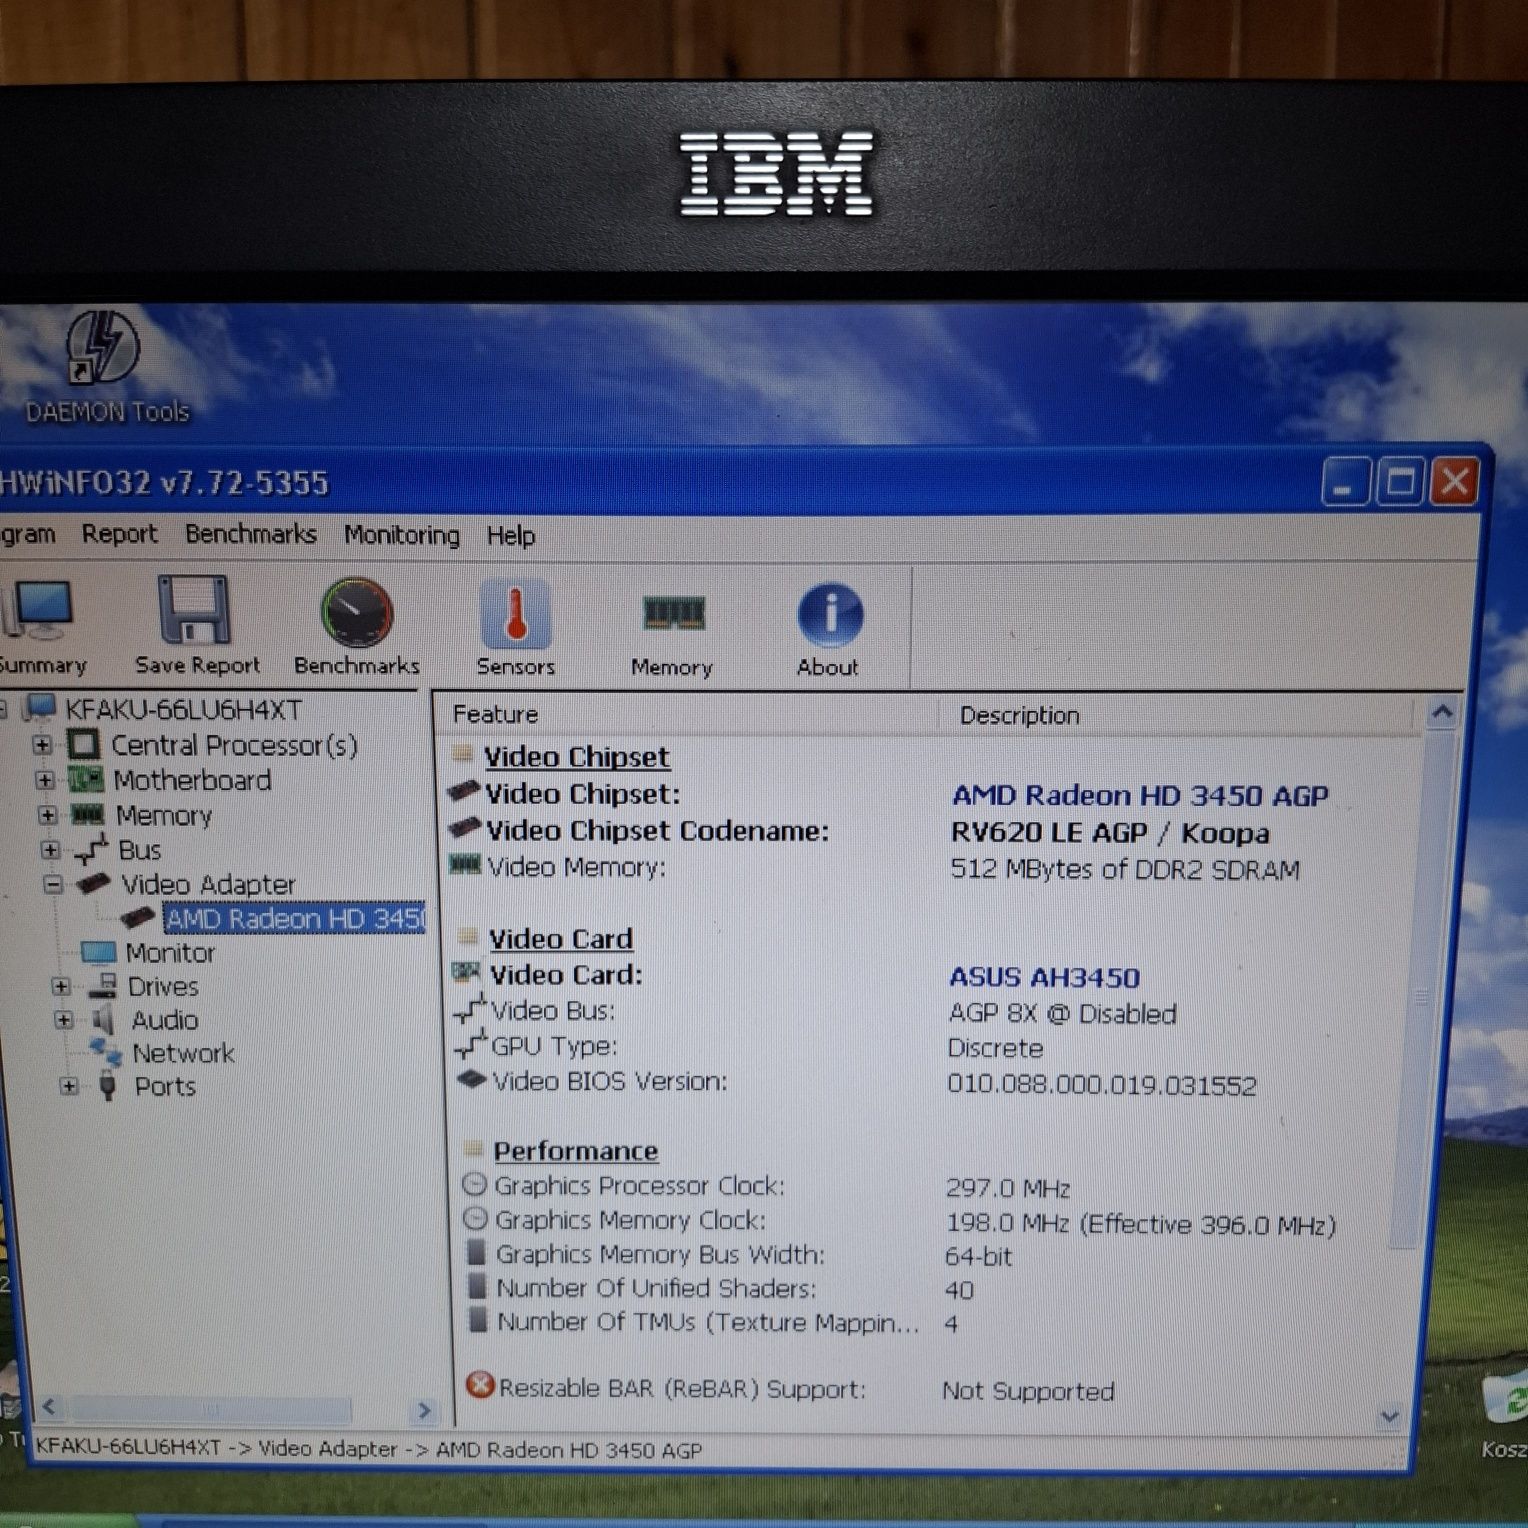Open the Report menu
This screenshot has height=1528, width=1528.
(x=119, y=534)
